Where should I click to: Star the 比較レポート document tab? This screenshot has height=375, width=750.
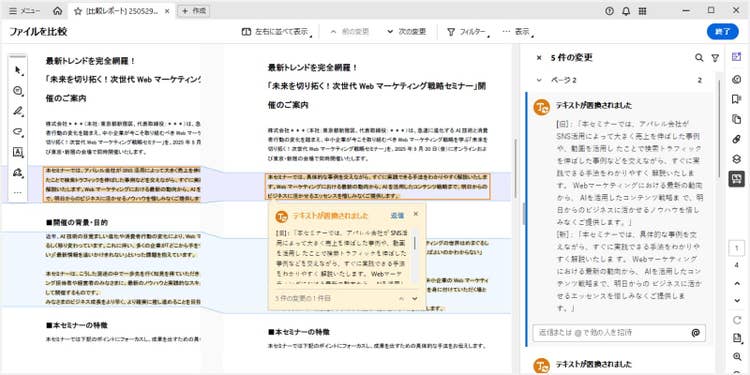tap(78, 11)
